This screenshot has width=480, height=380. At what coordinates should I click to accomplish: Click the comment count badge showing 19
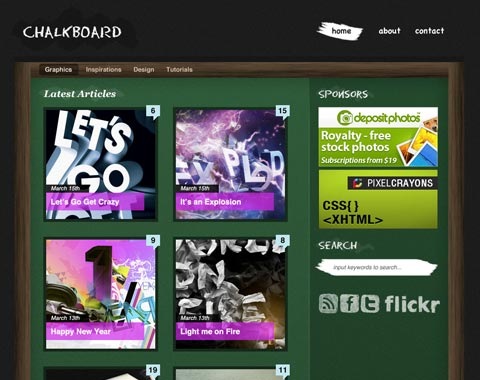(153, 370)
